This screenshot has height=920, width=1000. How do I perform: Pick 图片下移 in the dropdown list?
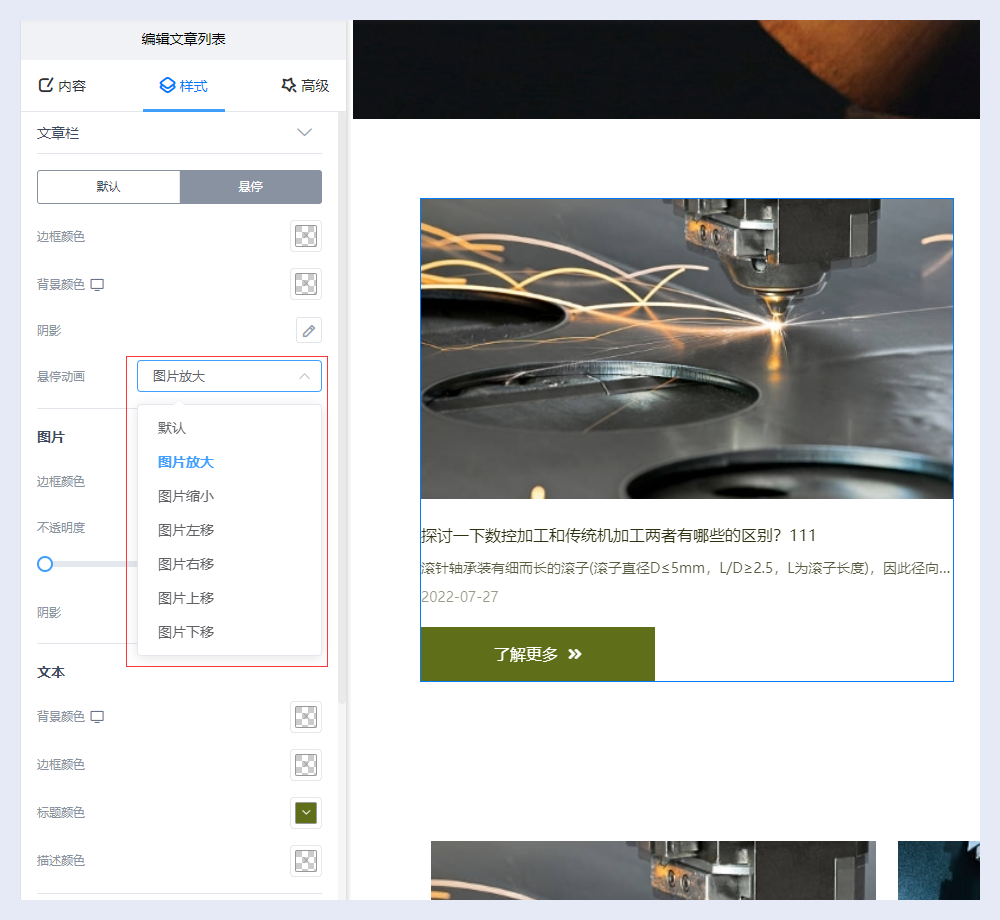pyautogui.click(x=186, y=632)
